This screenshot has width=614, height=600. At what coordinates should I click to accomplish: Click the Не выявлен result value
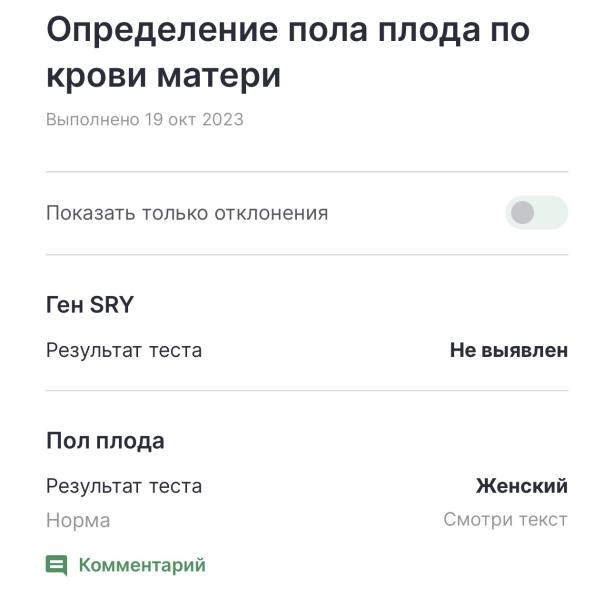point(509,350)
